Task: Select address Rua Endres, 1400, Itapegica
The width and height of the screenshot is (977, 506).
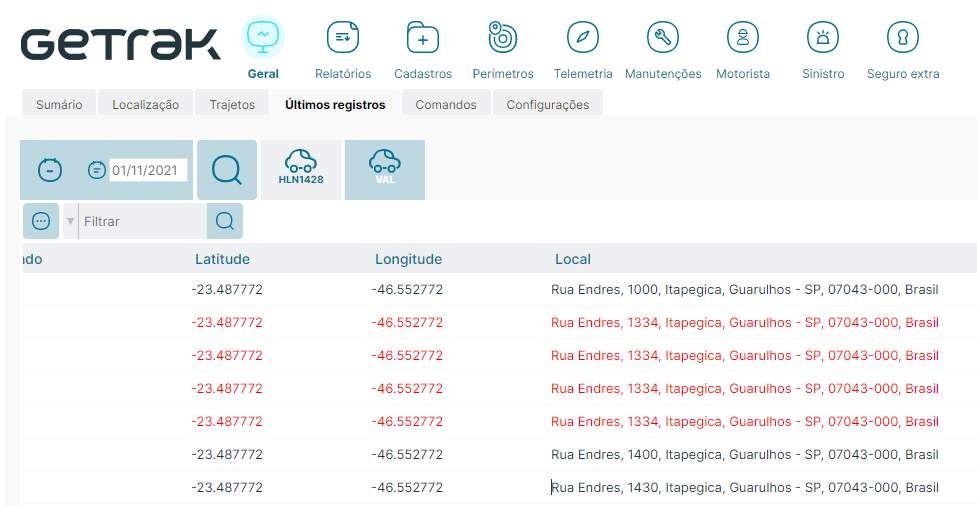Action: pyautogui.click(x=745, y=454)
